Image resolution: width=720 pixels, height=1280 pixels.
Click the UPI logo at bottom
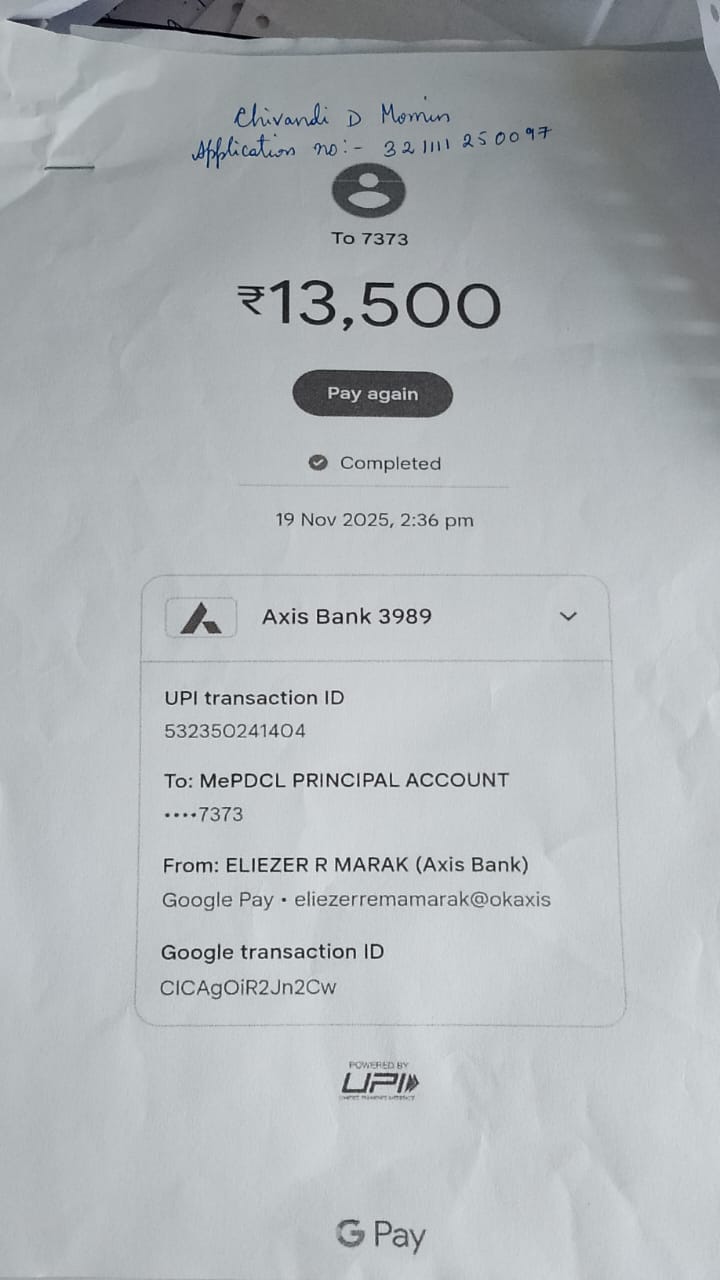click(381, 1082)
